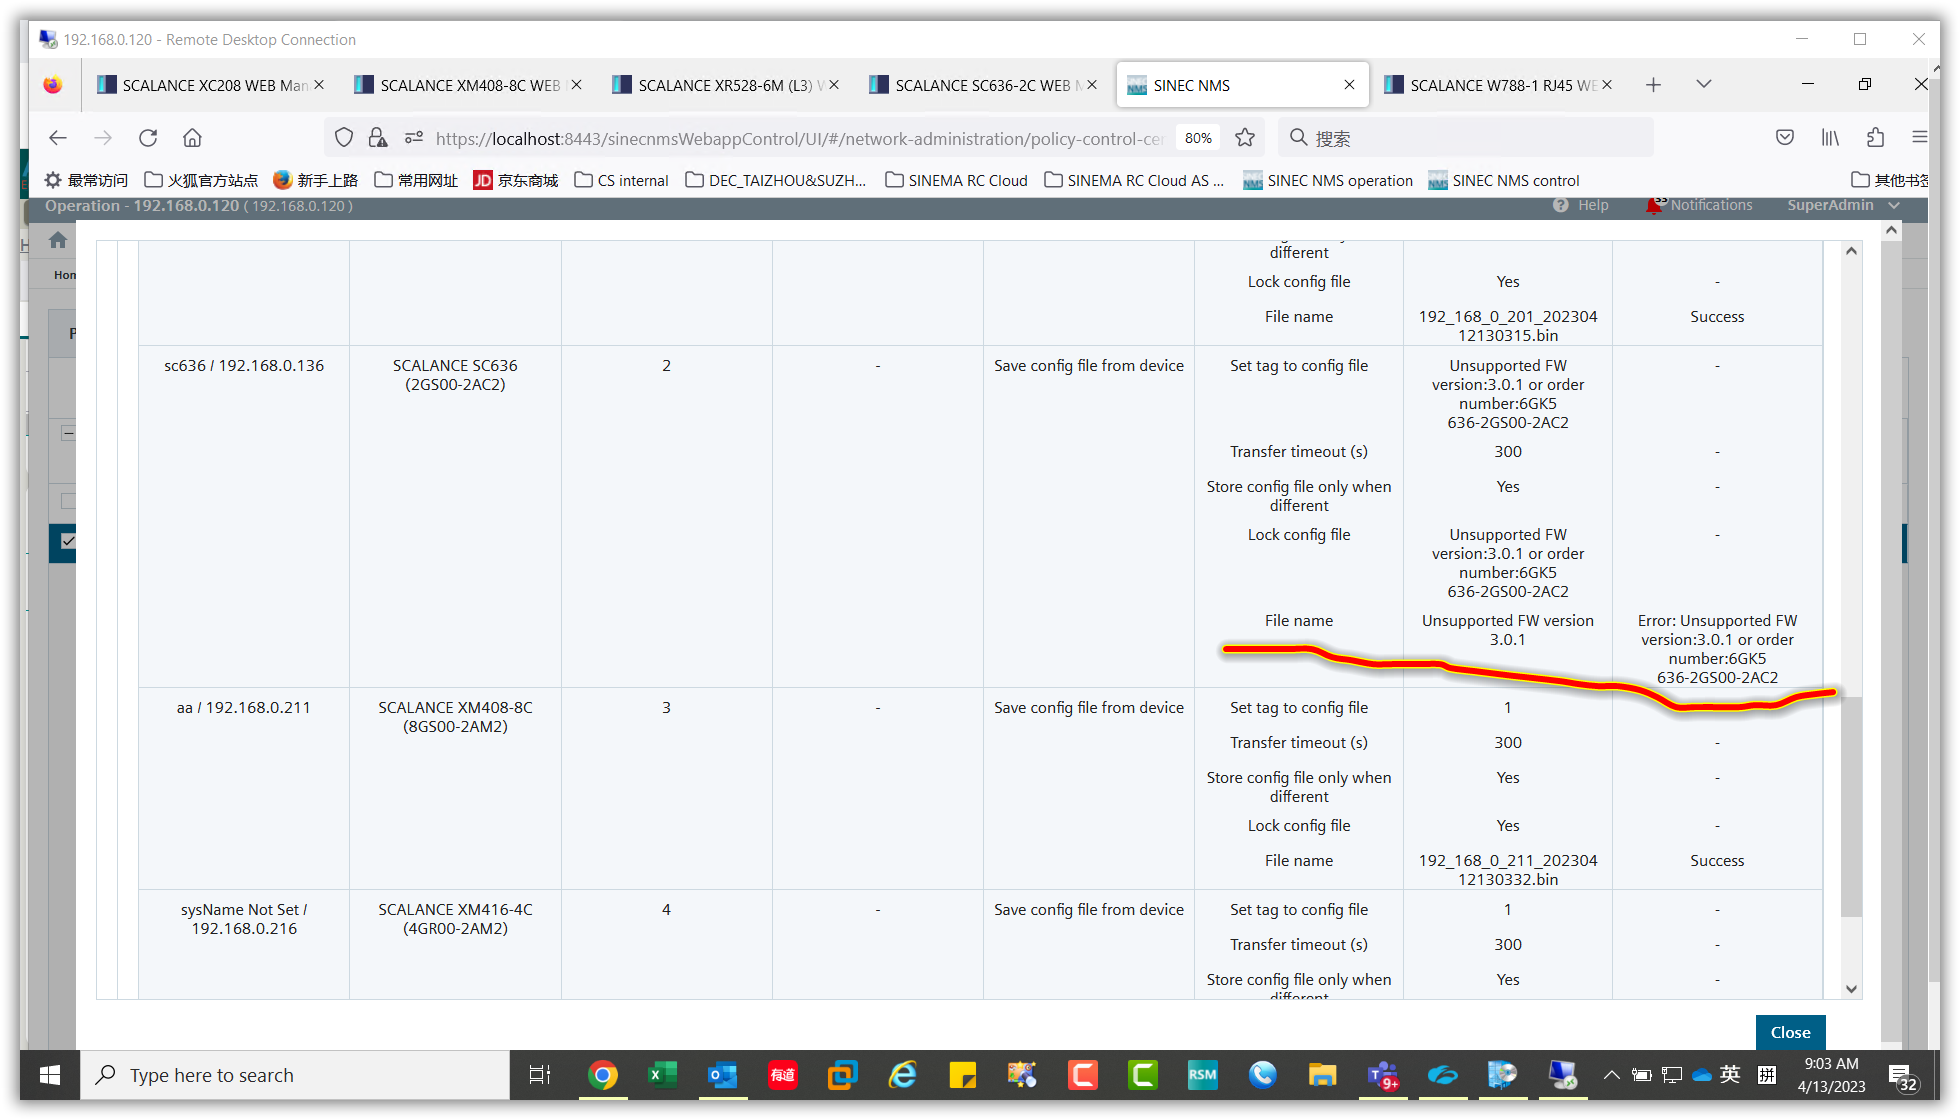This screenshot has height=1120, width=1960.
Task: Toggle the checked row checkbox
Action: click(68, 541)
